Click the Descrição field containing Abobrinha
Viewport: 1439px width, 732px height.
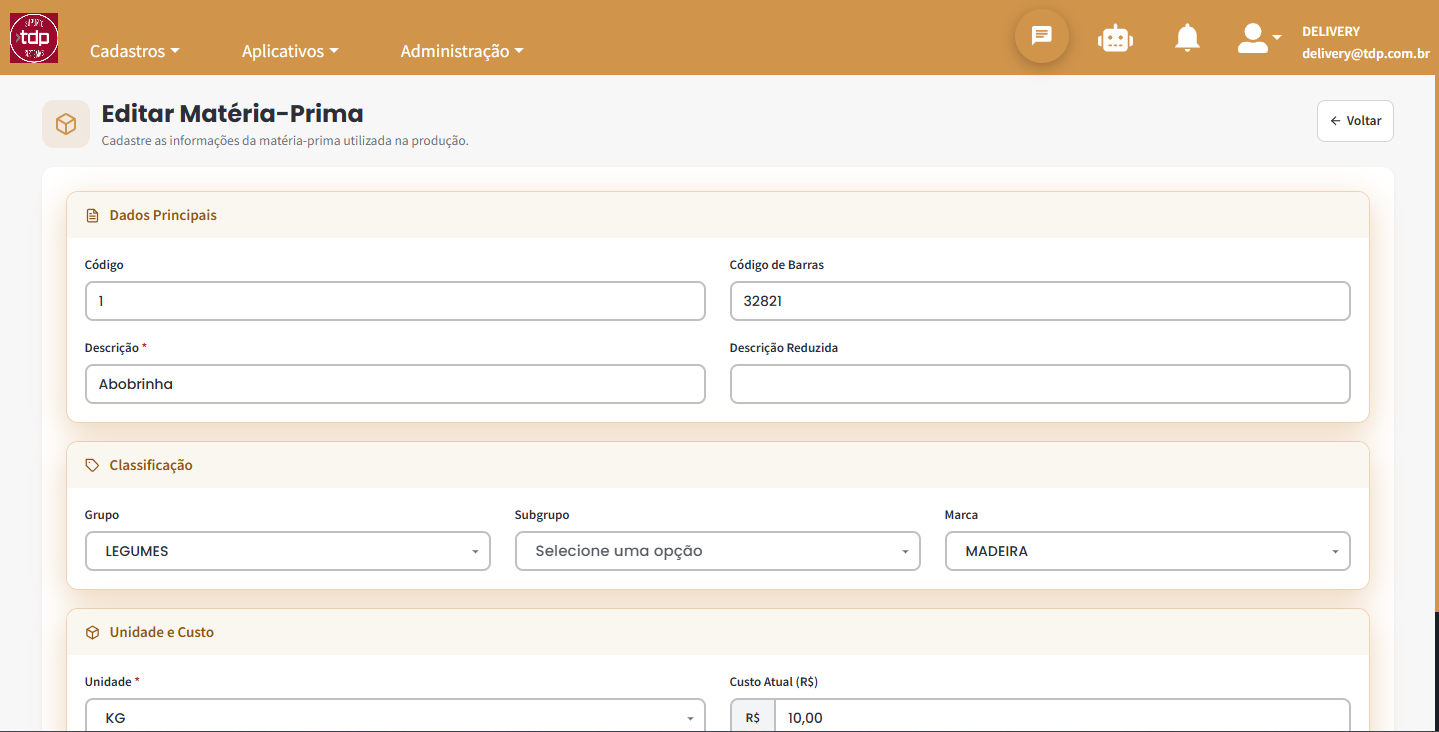(395, 384)
